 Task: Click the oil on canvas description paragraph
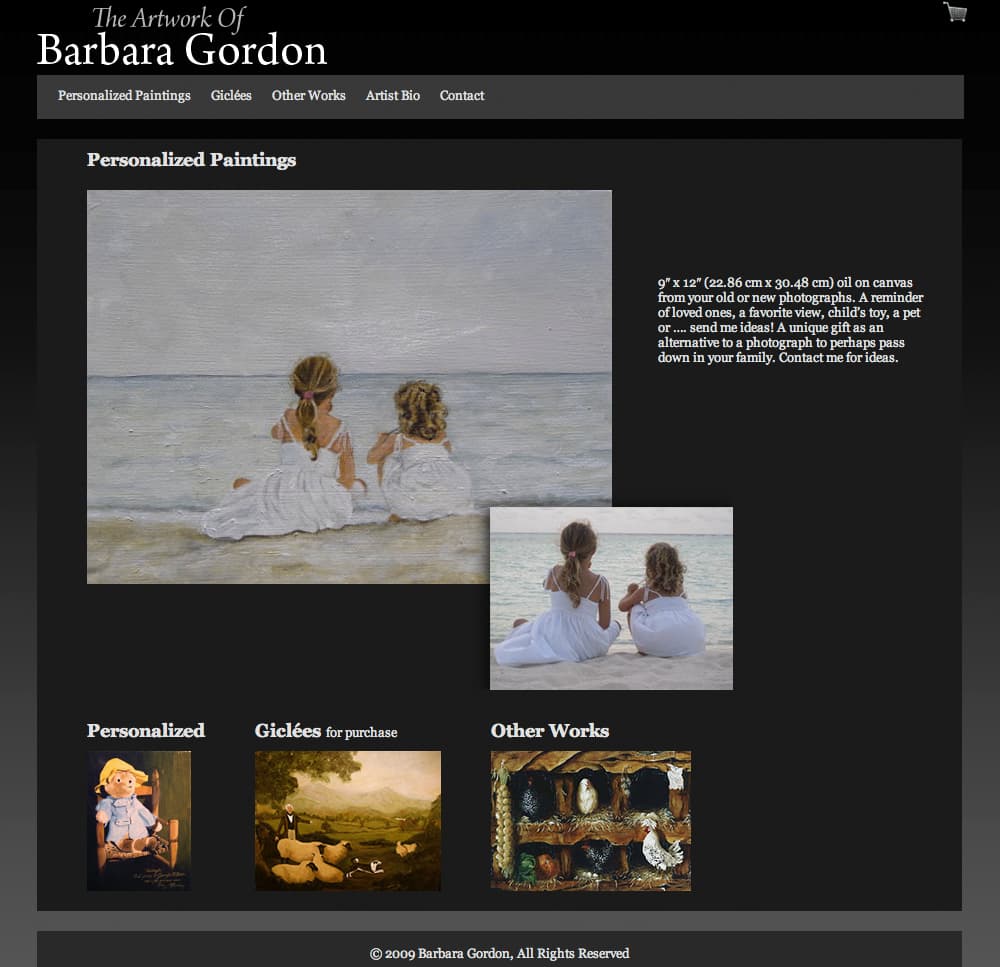(790, 320)
